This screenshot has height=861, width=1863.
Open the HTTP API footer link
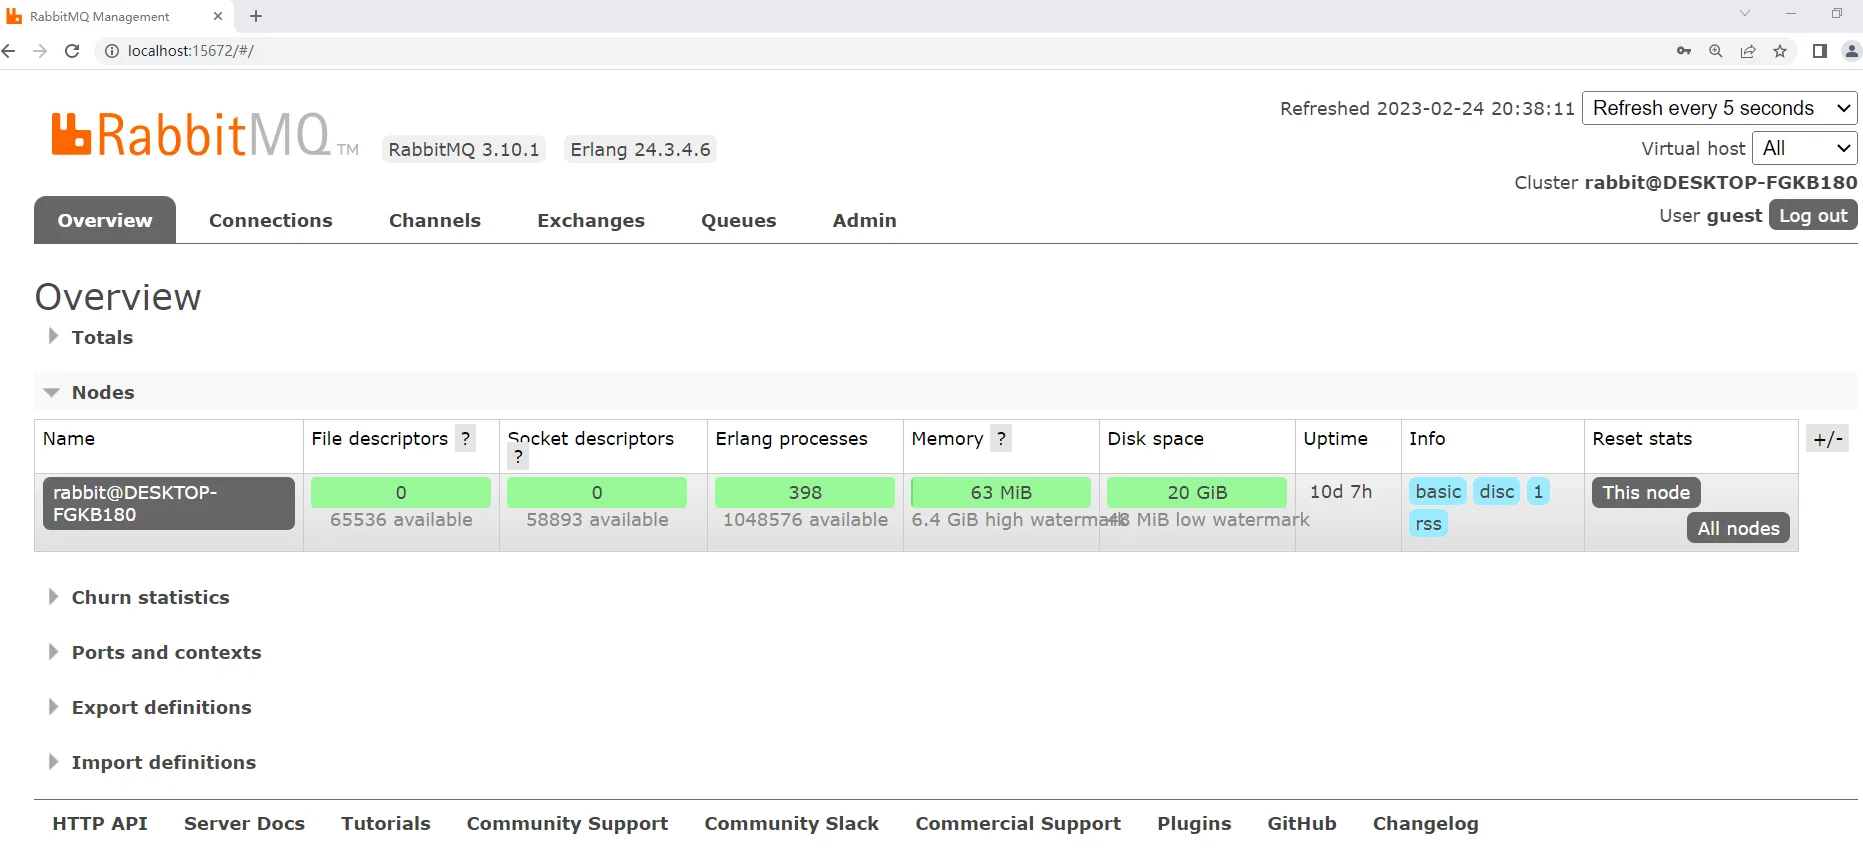(100, 823)
